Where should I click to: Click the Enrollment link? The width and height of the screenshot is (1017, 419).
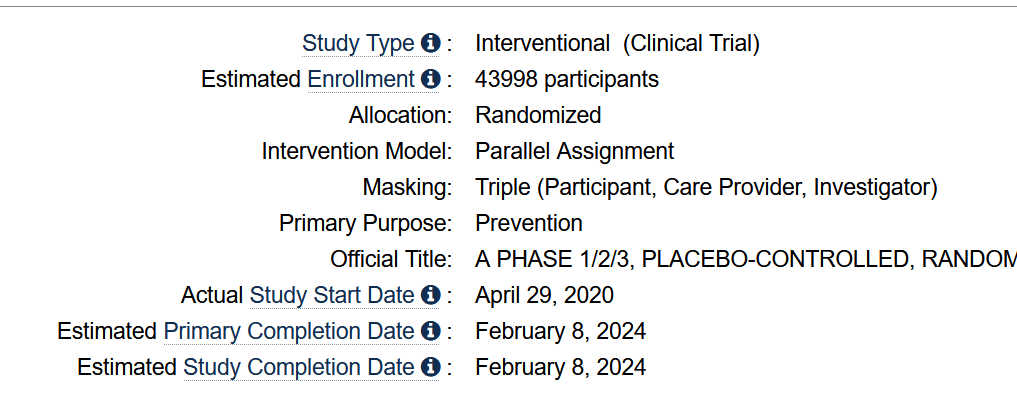361,80
